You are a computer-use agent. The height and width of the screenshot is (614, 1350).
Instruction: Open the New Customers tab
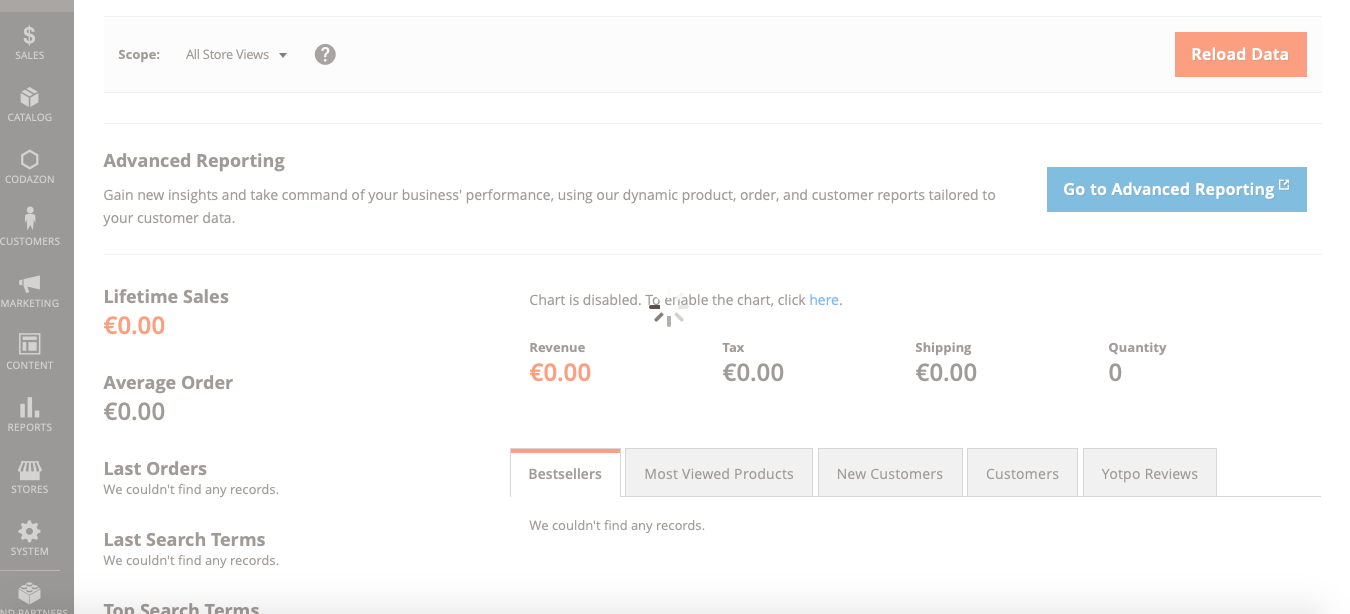[x=890, y=472]
